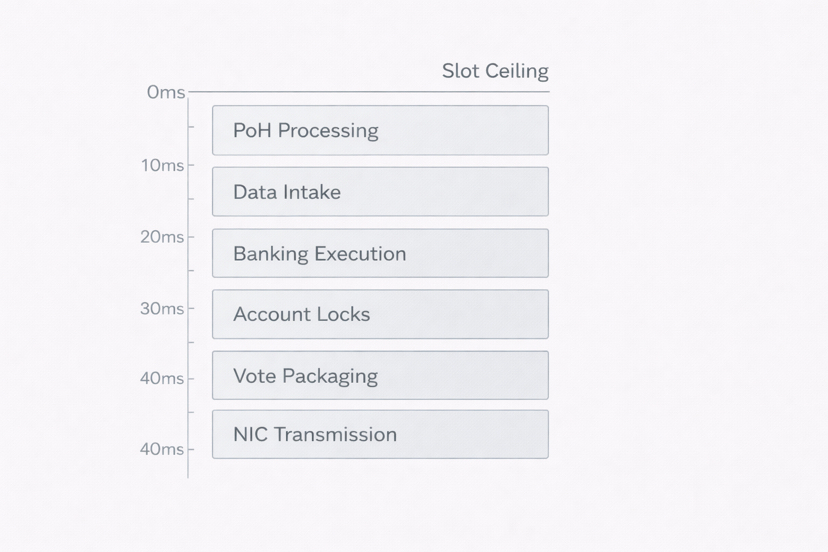The height and width of the screenshot is (552, 828).
Task: Click the Slot Ceiling title label
Action: tap(495, 72)
